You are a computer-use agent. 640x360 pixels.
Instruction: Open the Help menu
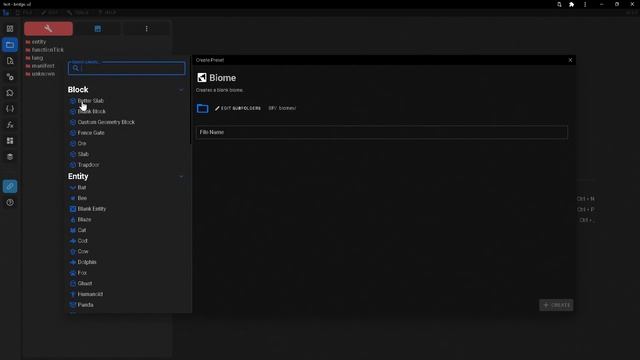coord(107,13)
